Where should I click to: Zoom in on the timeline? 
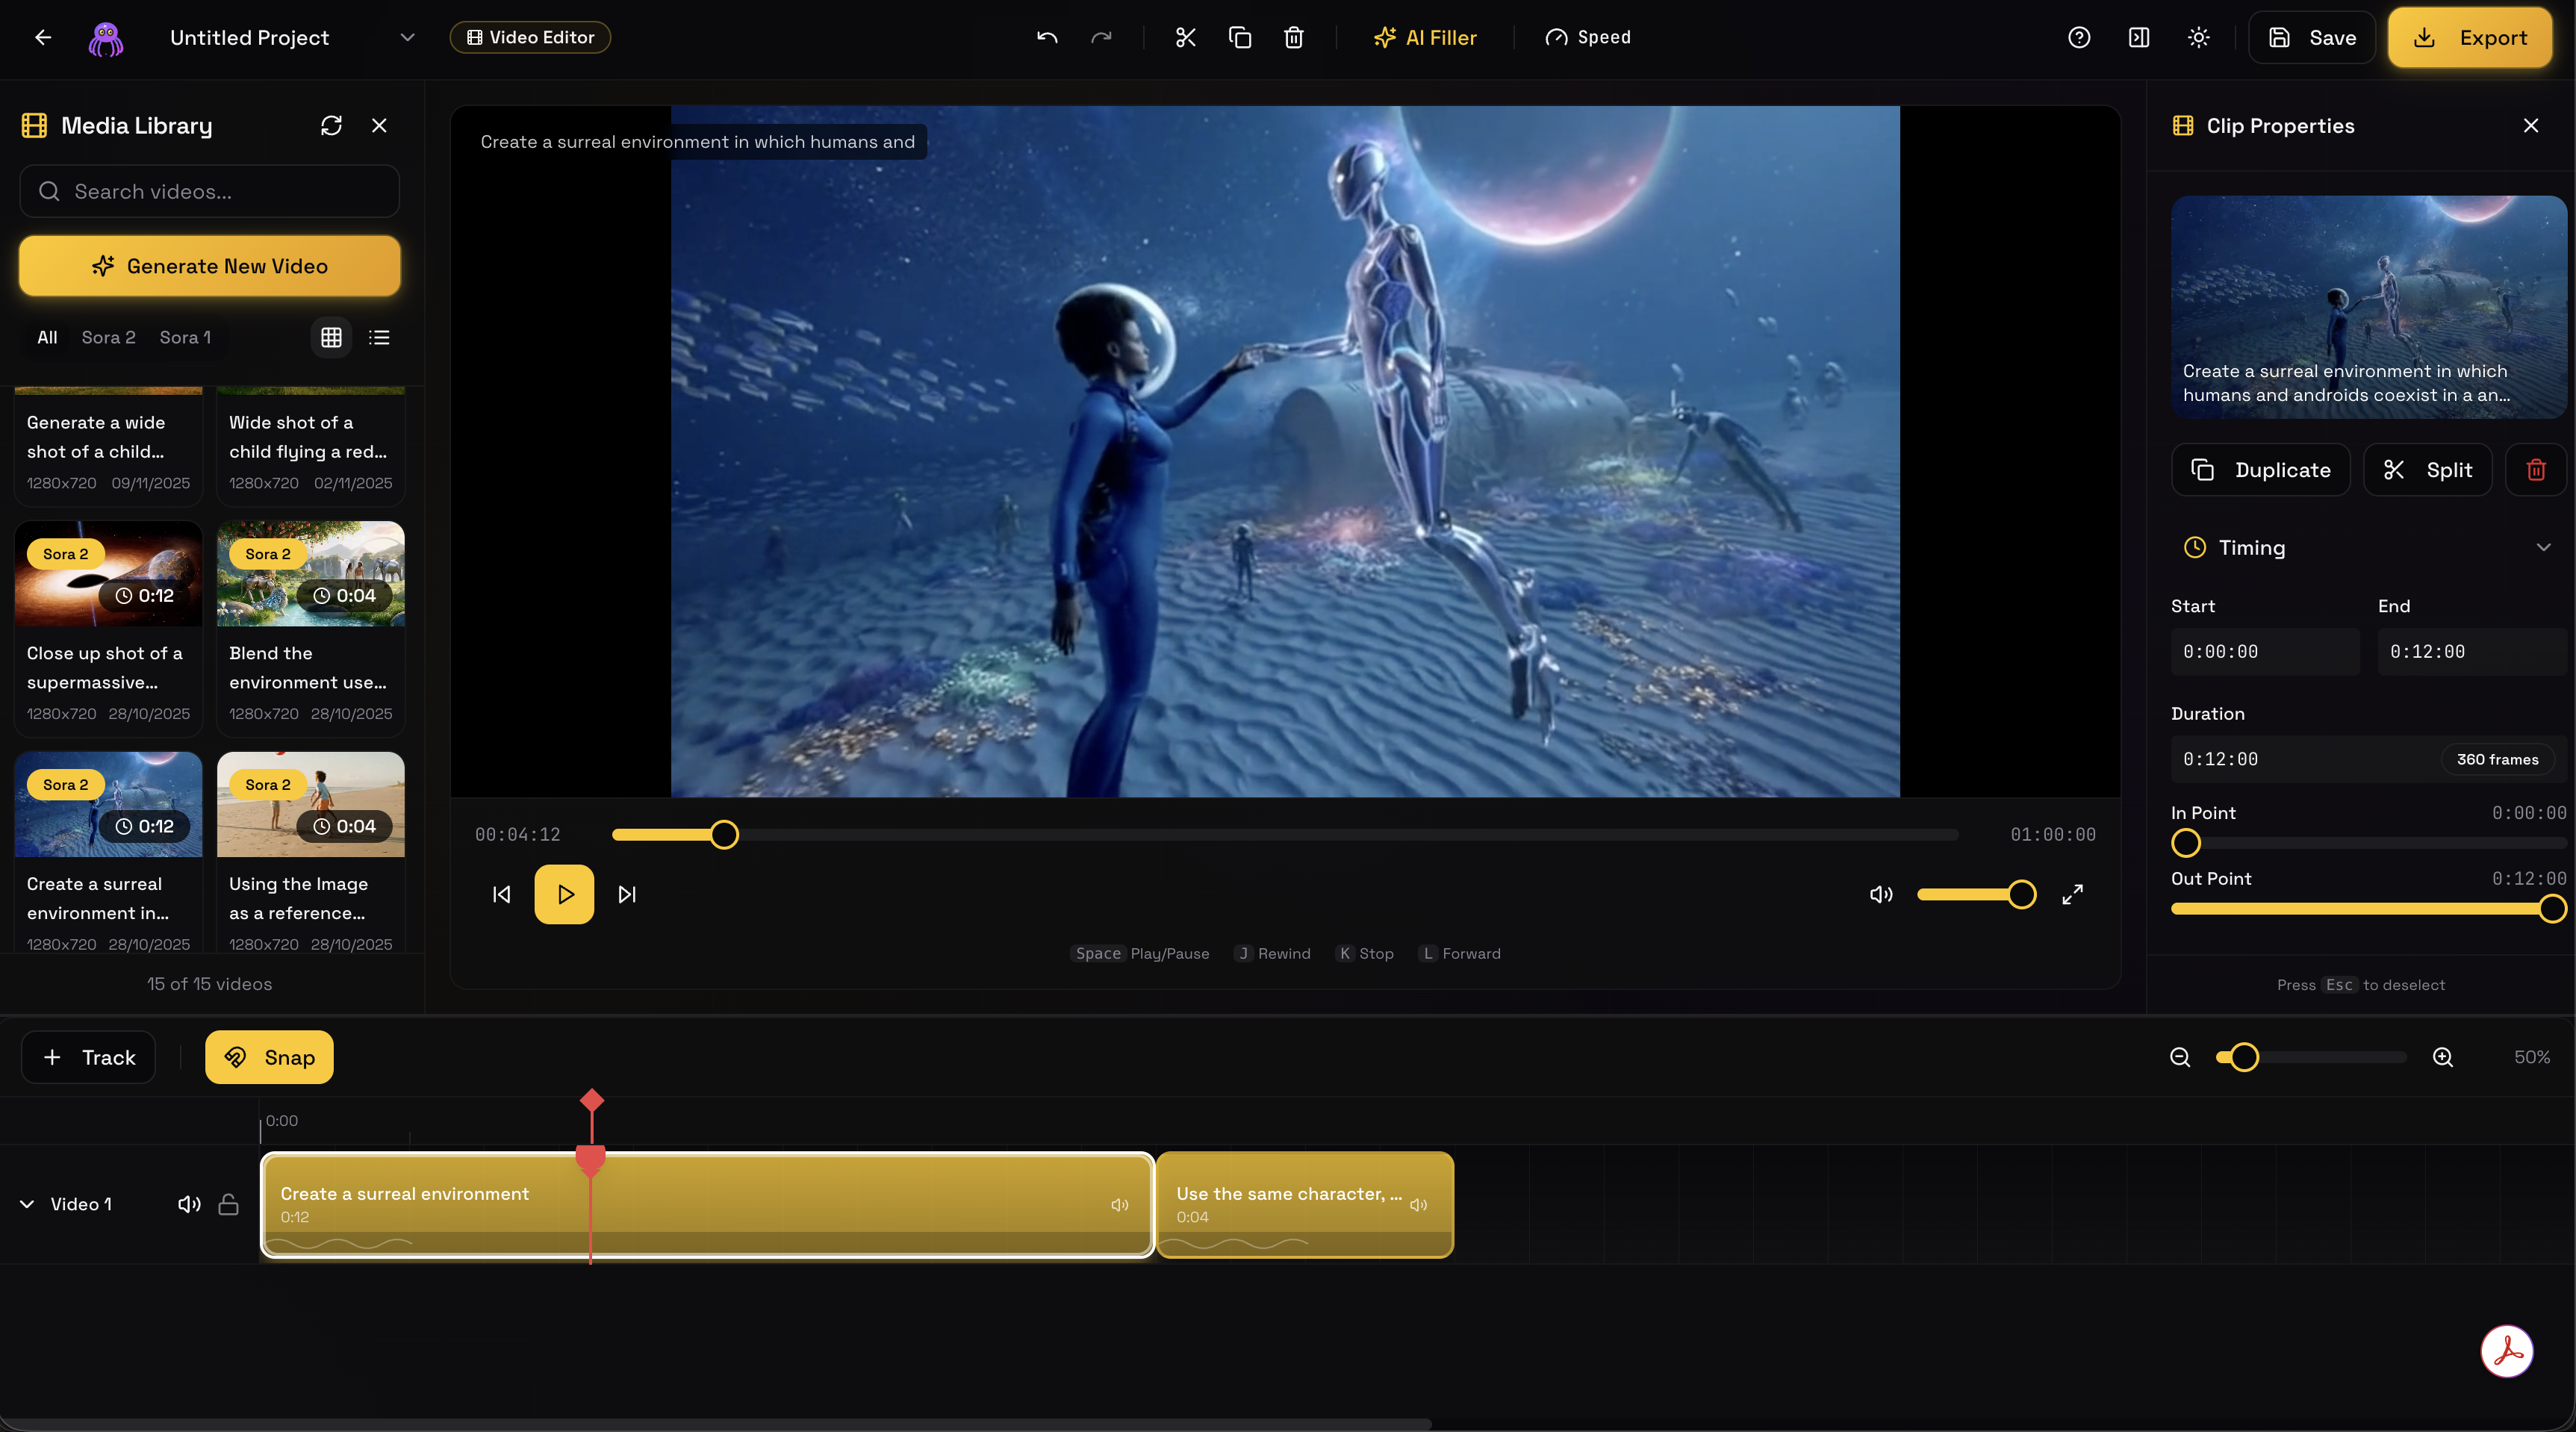[2442, 1057]
